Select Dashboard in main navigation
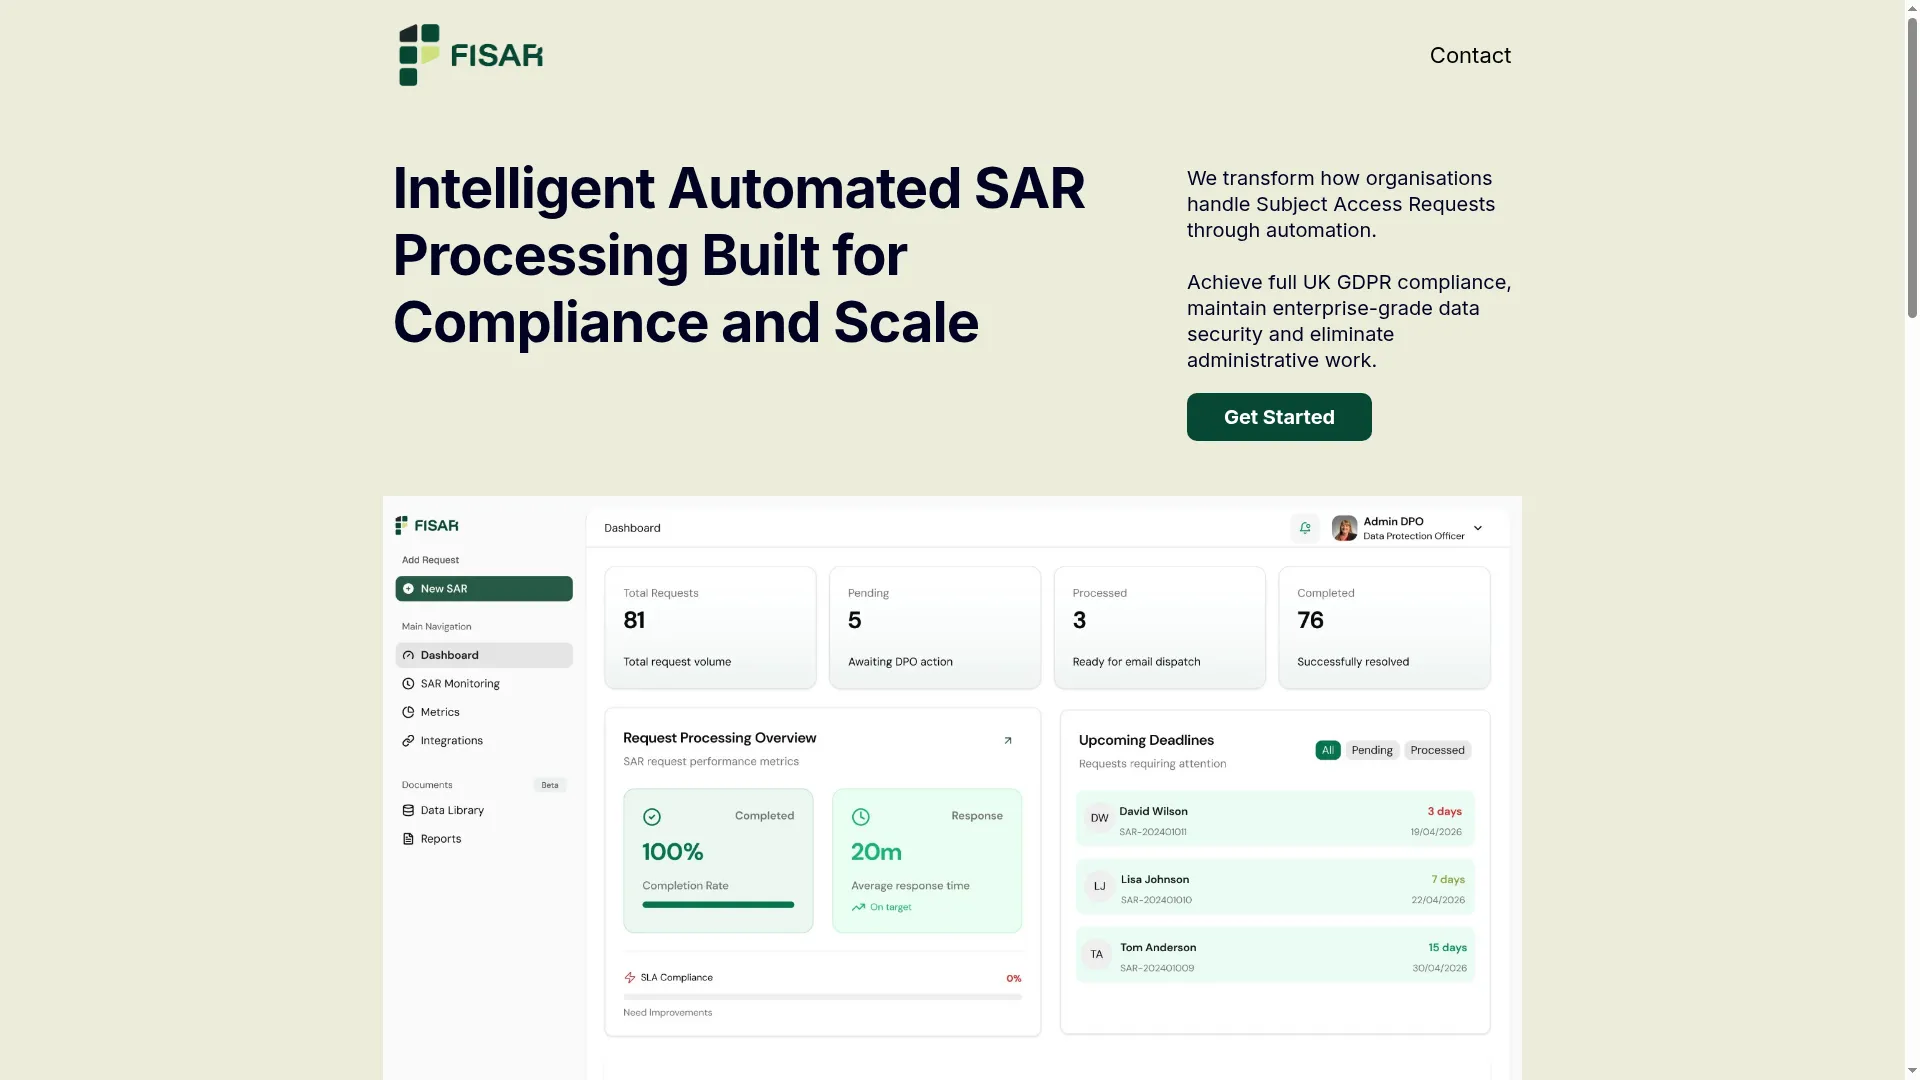This screenshot has height=1080, width=1920. click(x=484, y=655)
